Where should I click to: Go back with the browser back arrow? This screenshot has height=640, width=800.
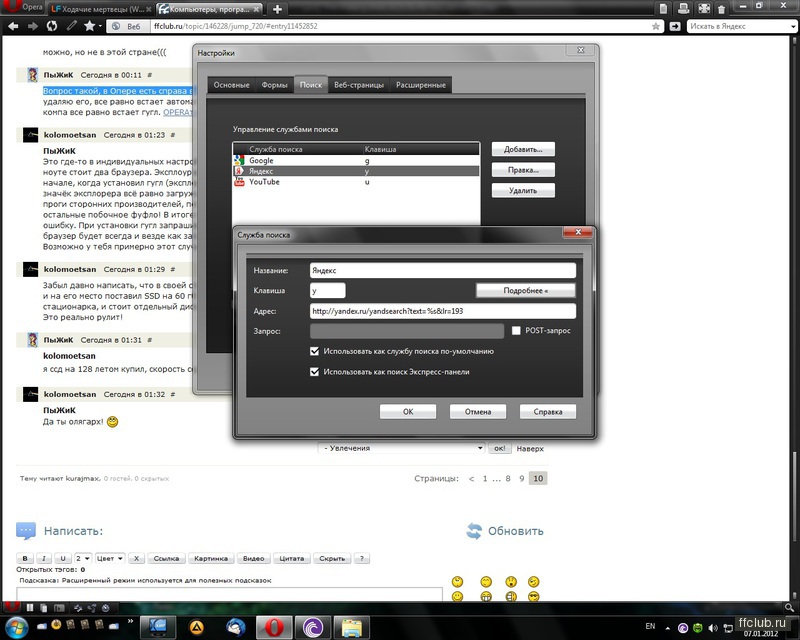click(x=13, y=26)
